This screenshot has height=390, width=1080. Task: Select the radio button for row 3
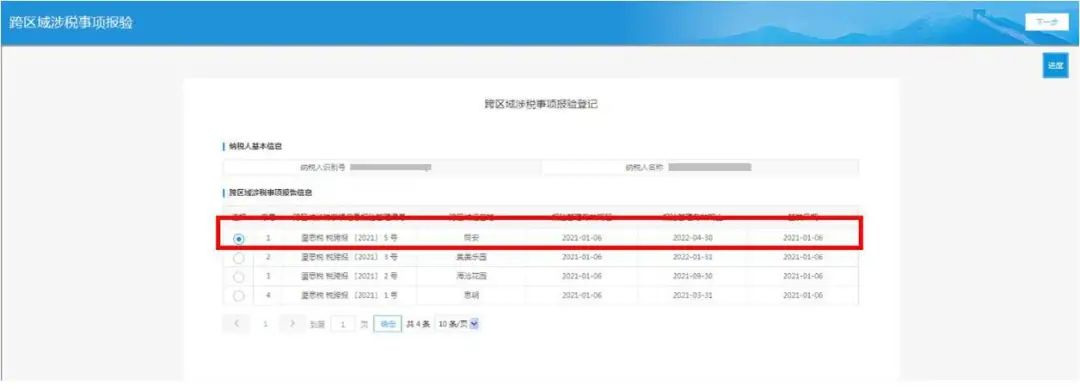pyautogui.click(x=238, y=276)
